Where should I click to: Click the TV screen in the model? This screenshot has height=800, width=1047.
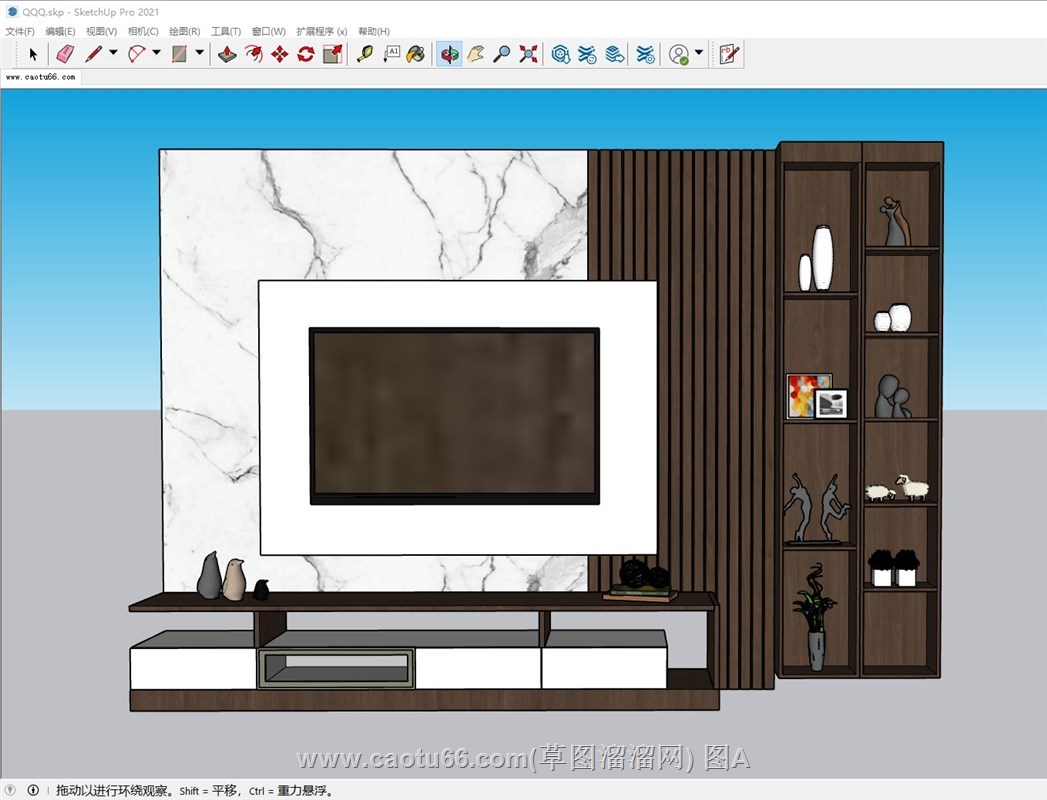pos(454,414)
